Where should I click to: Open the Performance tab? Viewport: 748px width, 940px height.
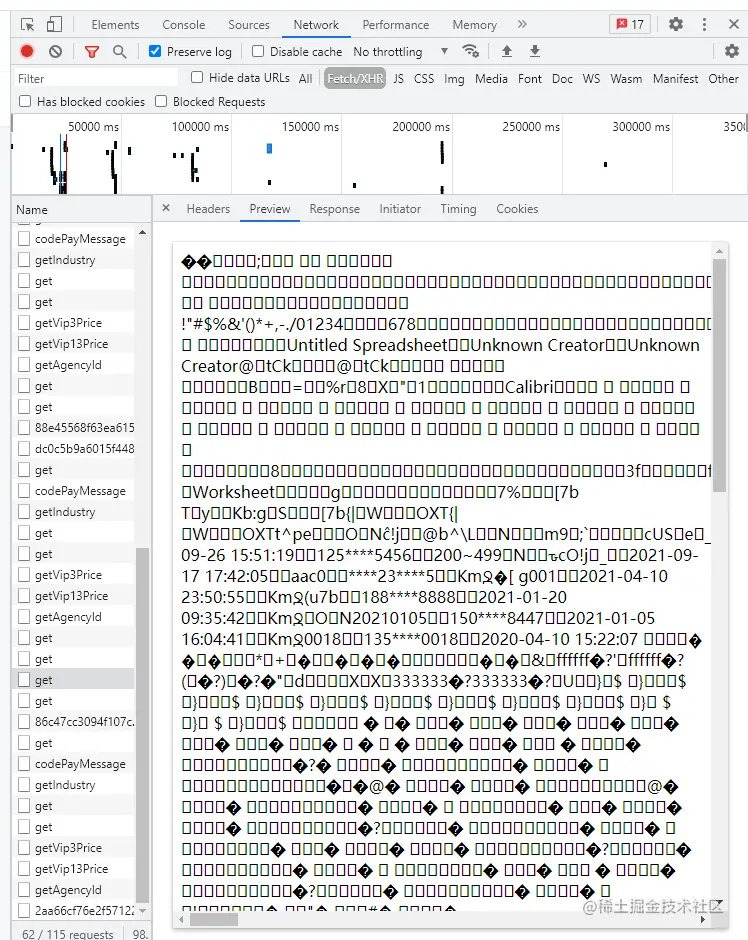pos(396,25)
